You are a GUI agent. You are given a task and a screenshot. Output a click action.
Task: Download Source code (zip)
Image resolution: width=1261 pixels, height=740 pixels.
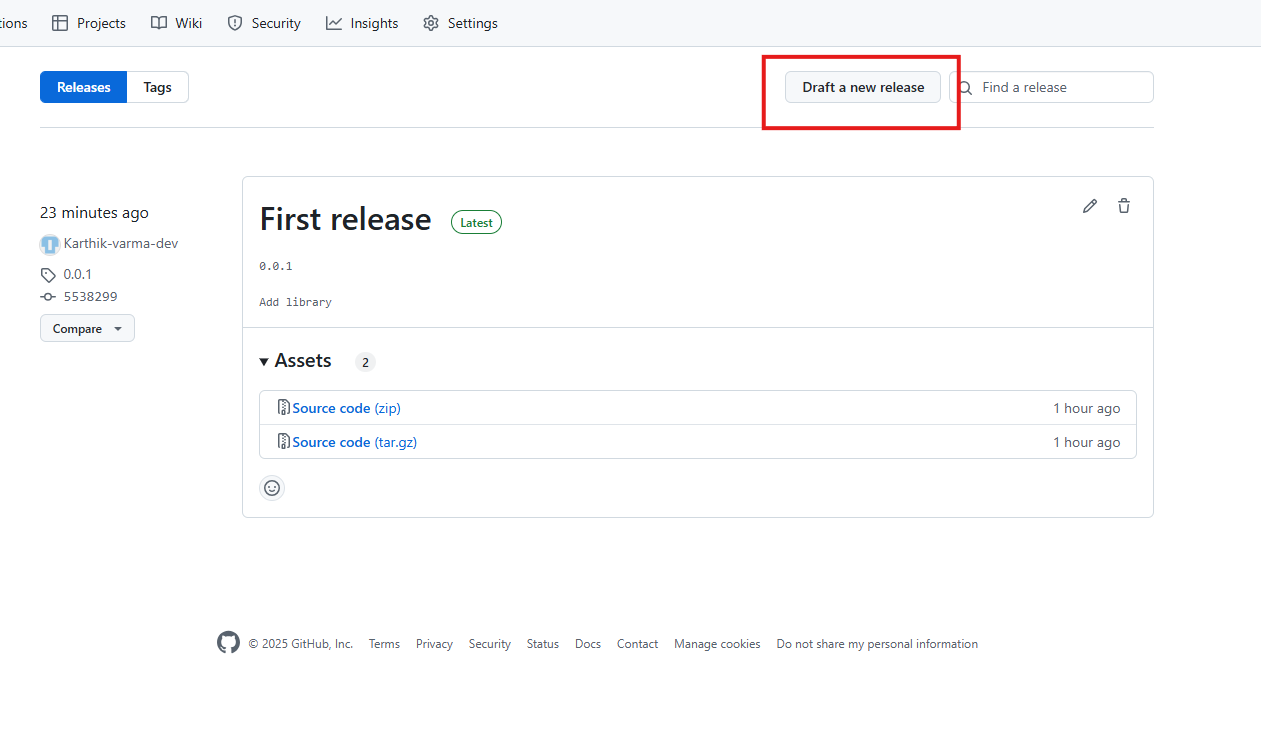tap(346, 408)
